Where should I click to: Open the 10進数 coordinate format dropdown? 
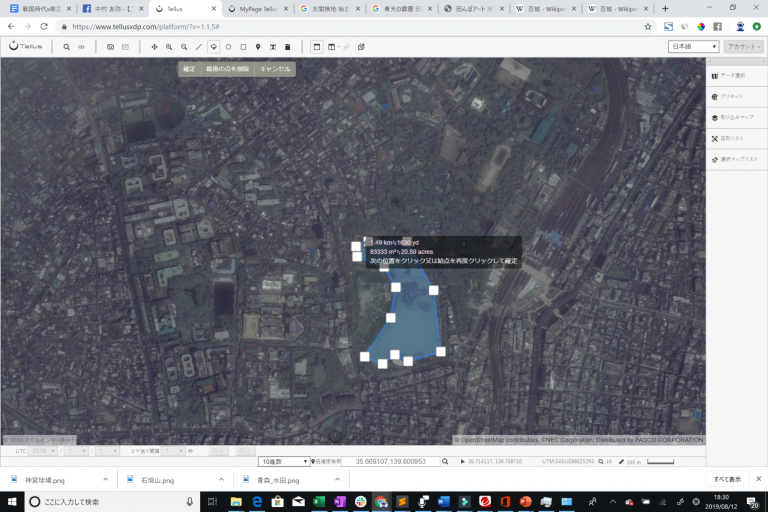click(284, 462)
